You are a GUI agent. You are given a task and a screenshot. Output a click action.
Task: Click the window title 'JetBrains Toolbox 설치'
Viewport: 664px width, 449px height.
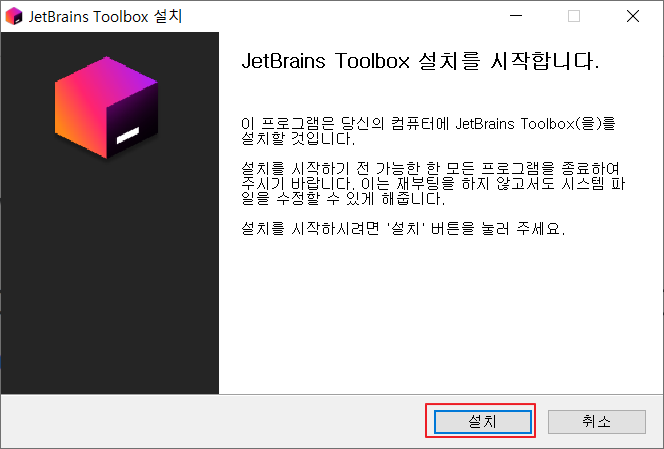tap(105, 17)
